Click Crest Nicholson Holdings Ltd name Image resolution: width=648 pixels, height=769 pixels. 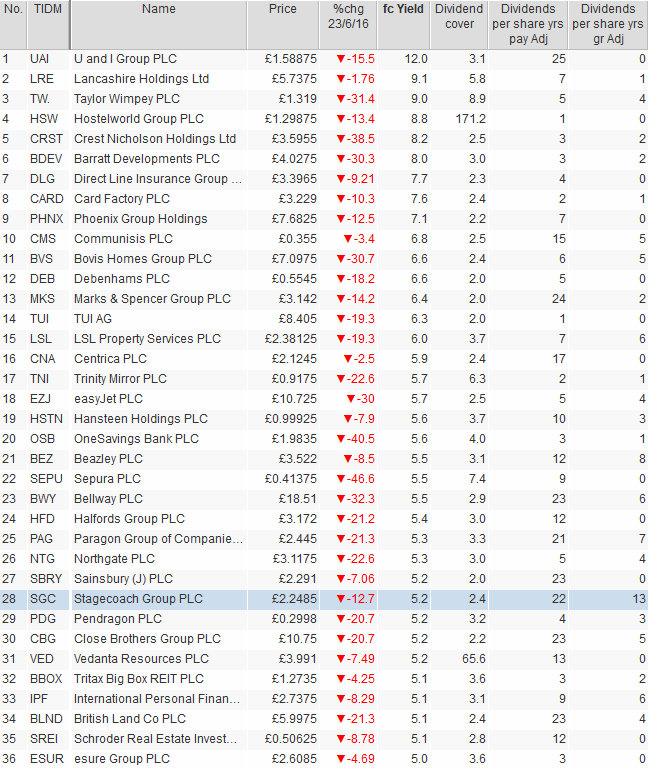155,139
